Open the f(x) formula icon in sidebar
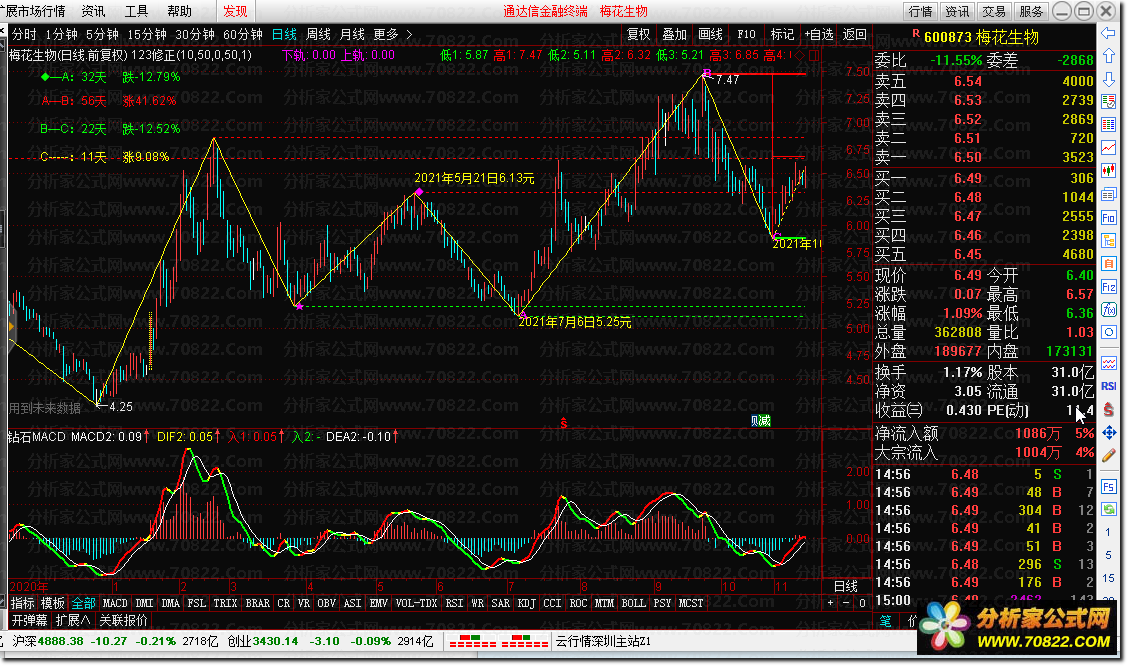 pyautogui.click(x=1108, y=310)
